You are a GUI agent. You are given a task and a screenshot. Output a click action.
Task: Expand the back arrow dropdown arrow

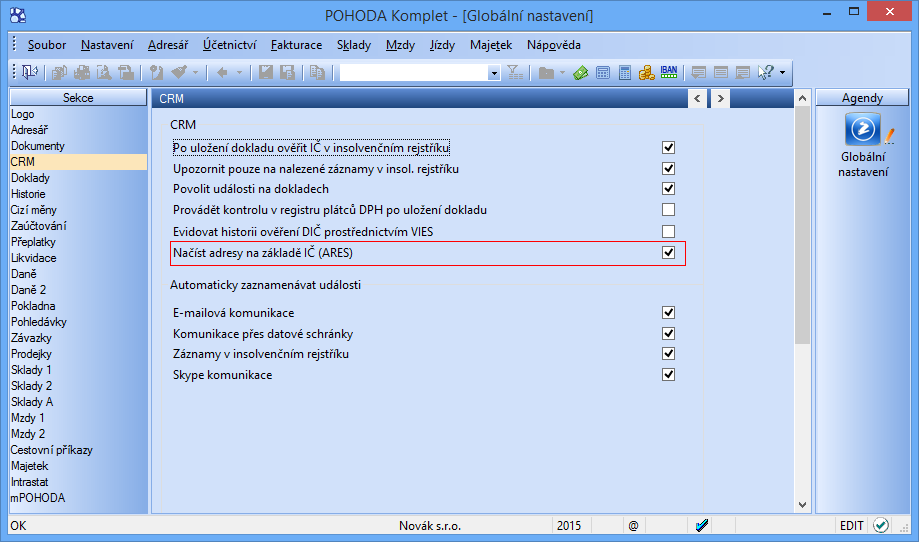(239, 73)
